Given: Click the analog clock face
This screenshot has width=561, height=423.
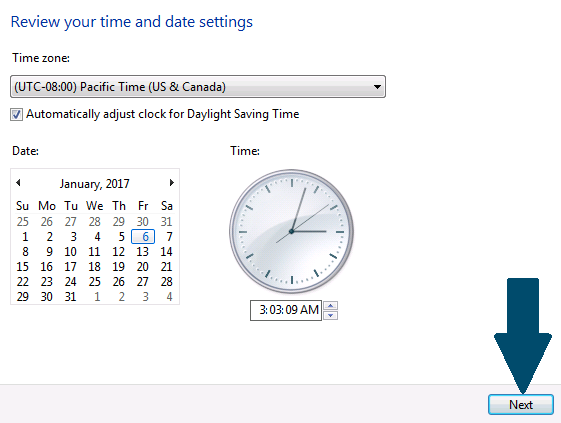Looking at the screenshot, I should pos(292,232).
